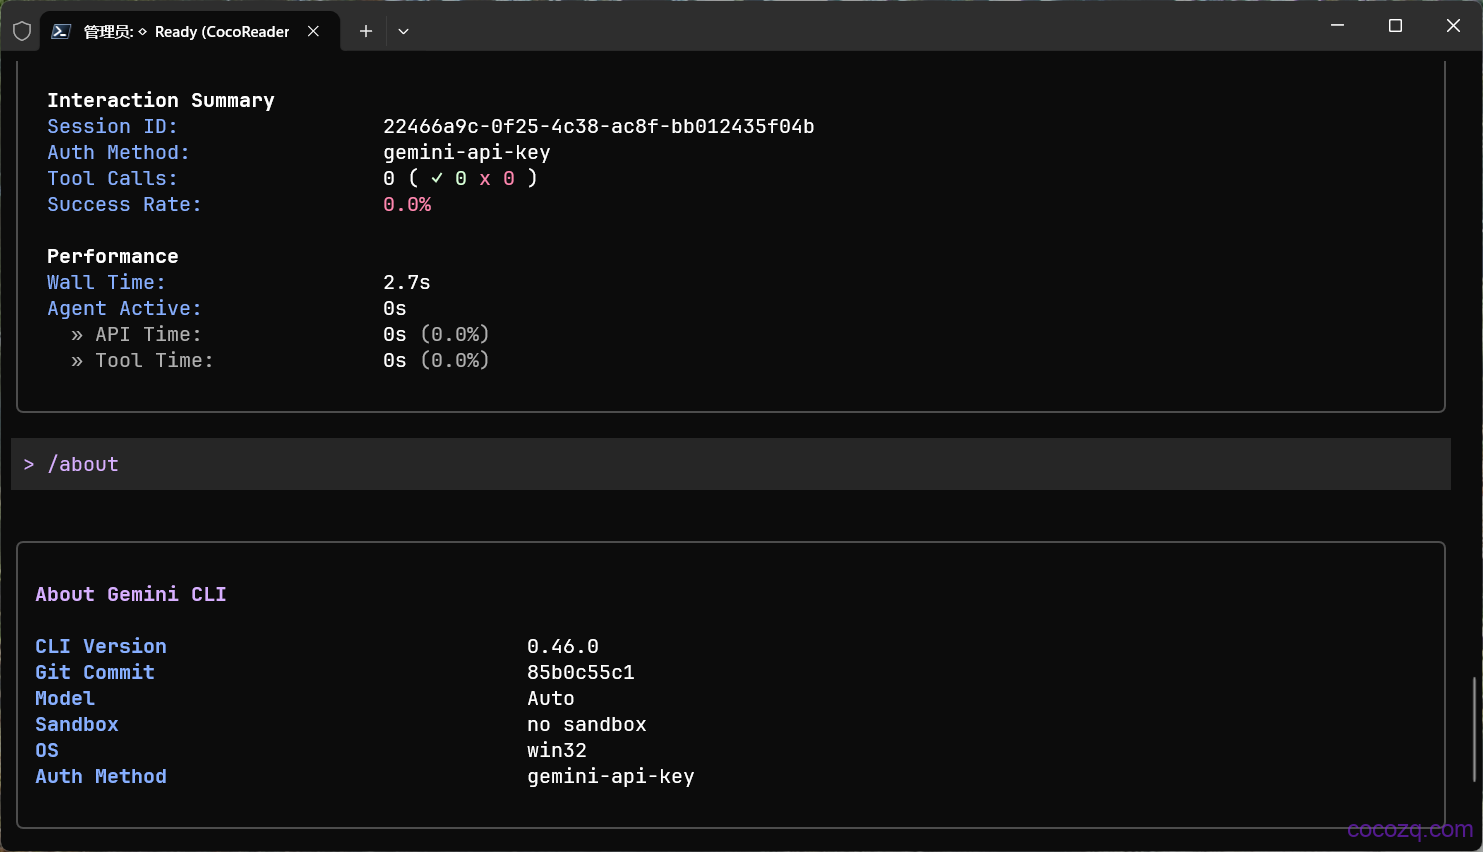Open a new terminal tab
This screenshot has height=852, width=1483.
(366, 31)
